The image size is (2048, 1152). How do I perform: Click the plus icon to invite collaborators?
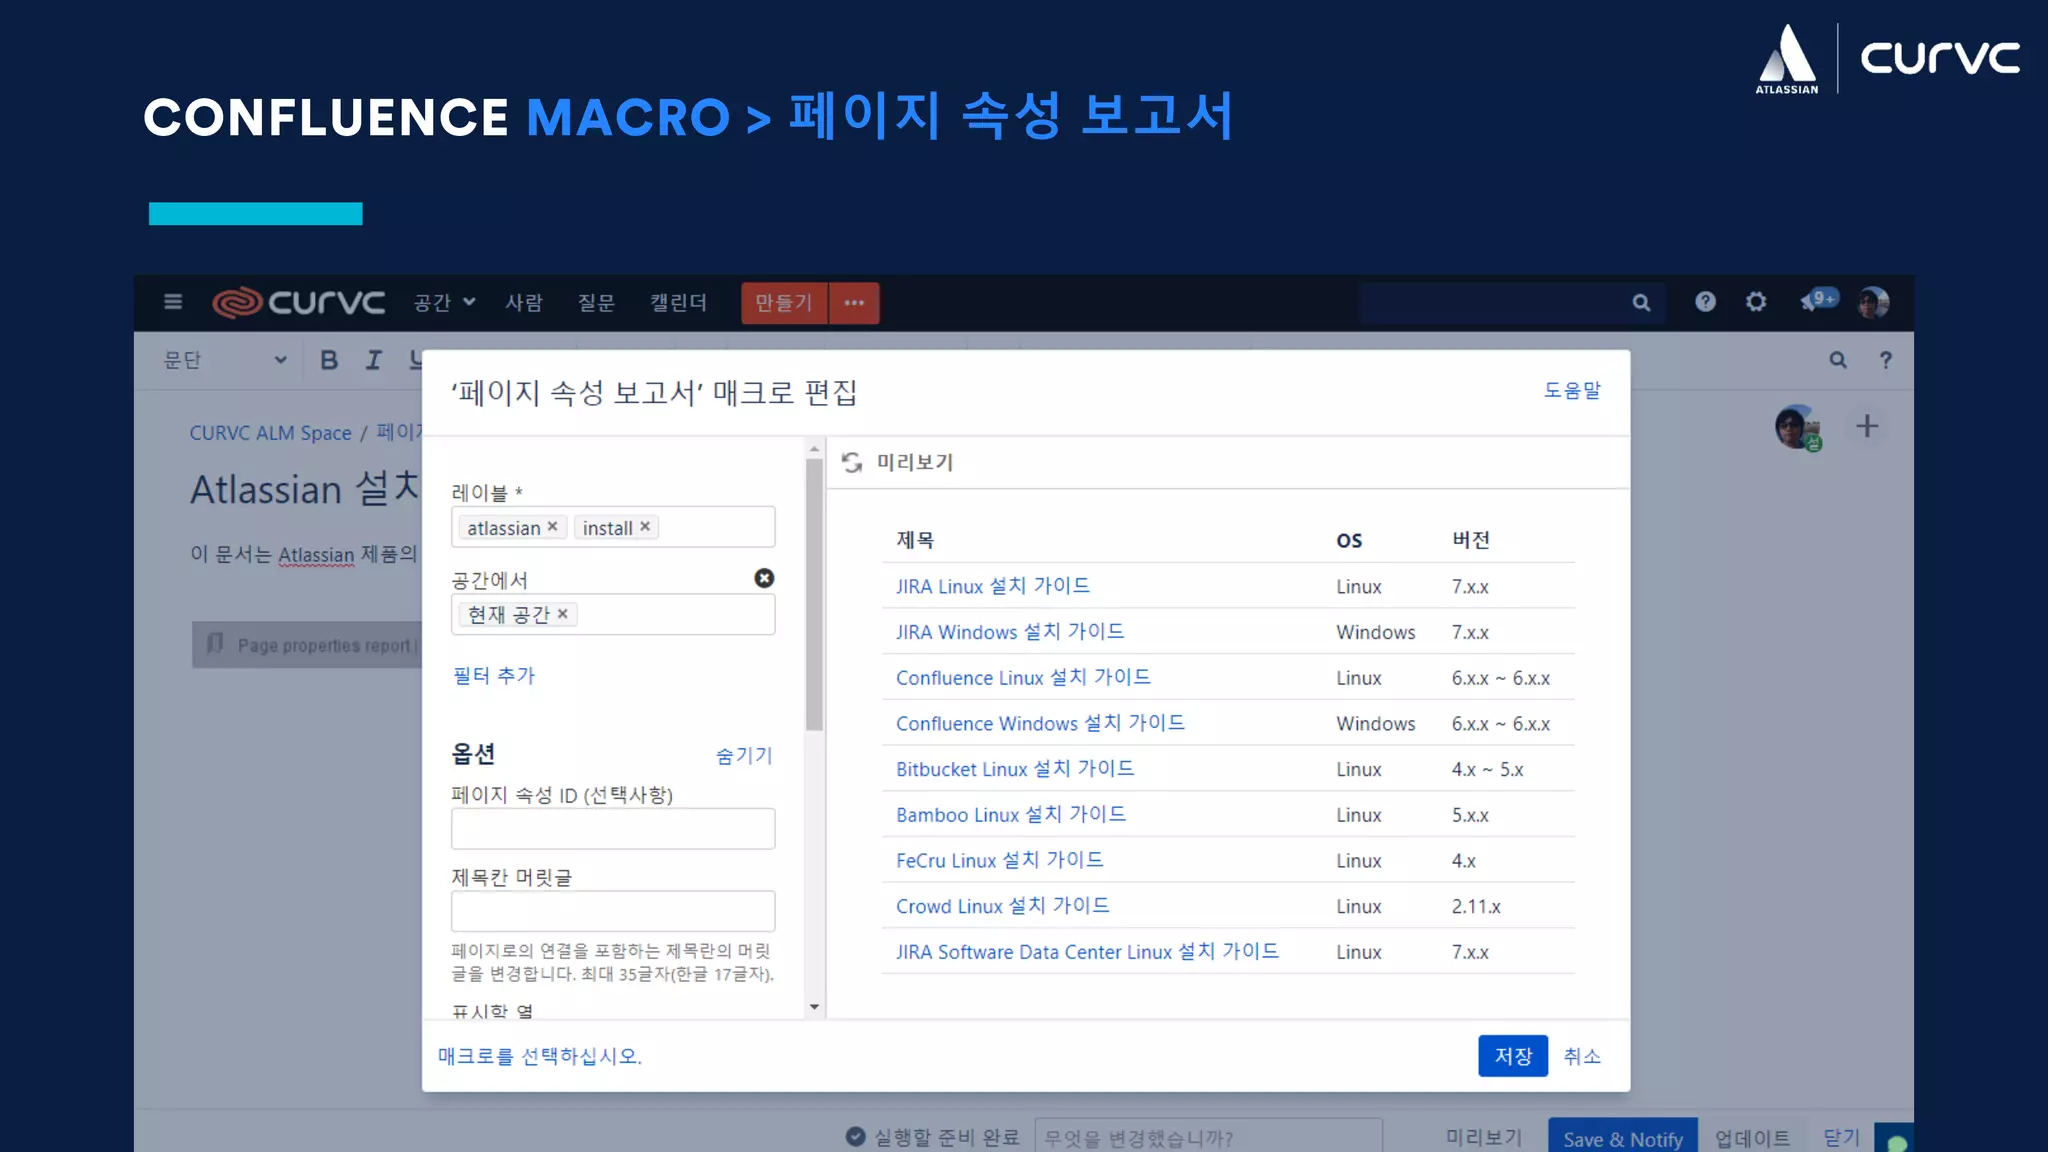(1867, 427)
